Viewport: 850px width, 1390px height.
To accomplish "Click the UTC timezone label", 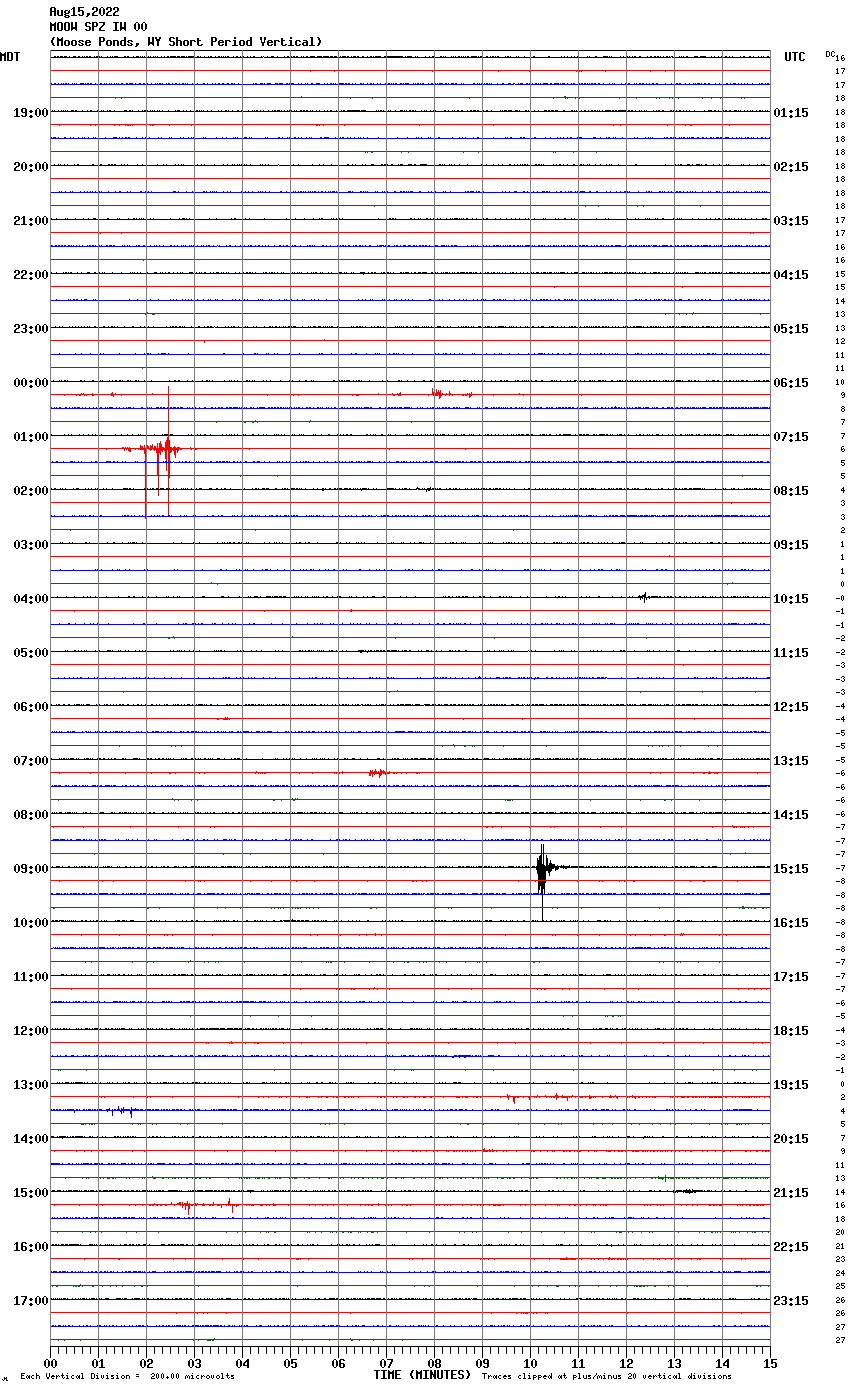I will tap(794, 57).
